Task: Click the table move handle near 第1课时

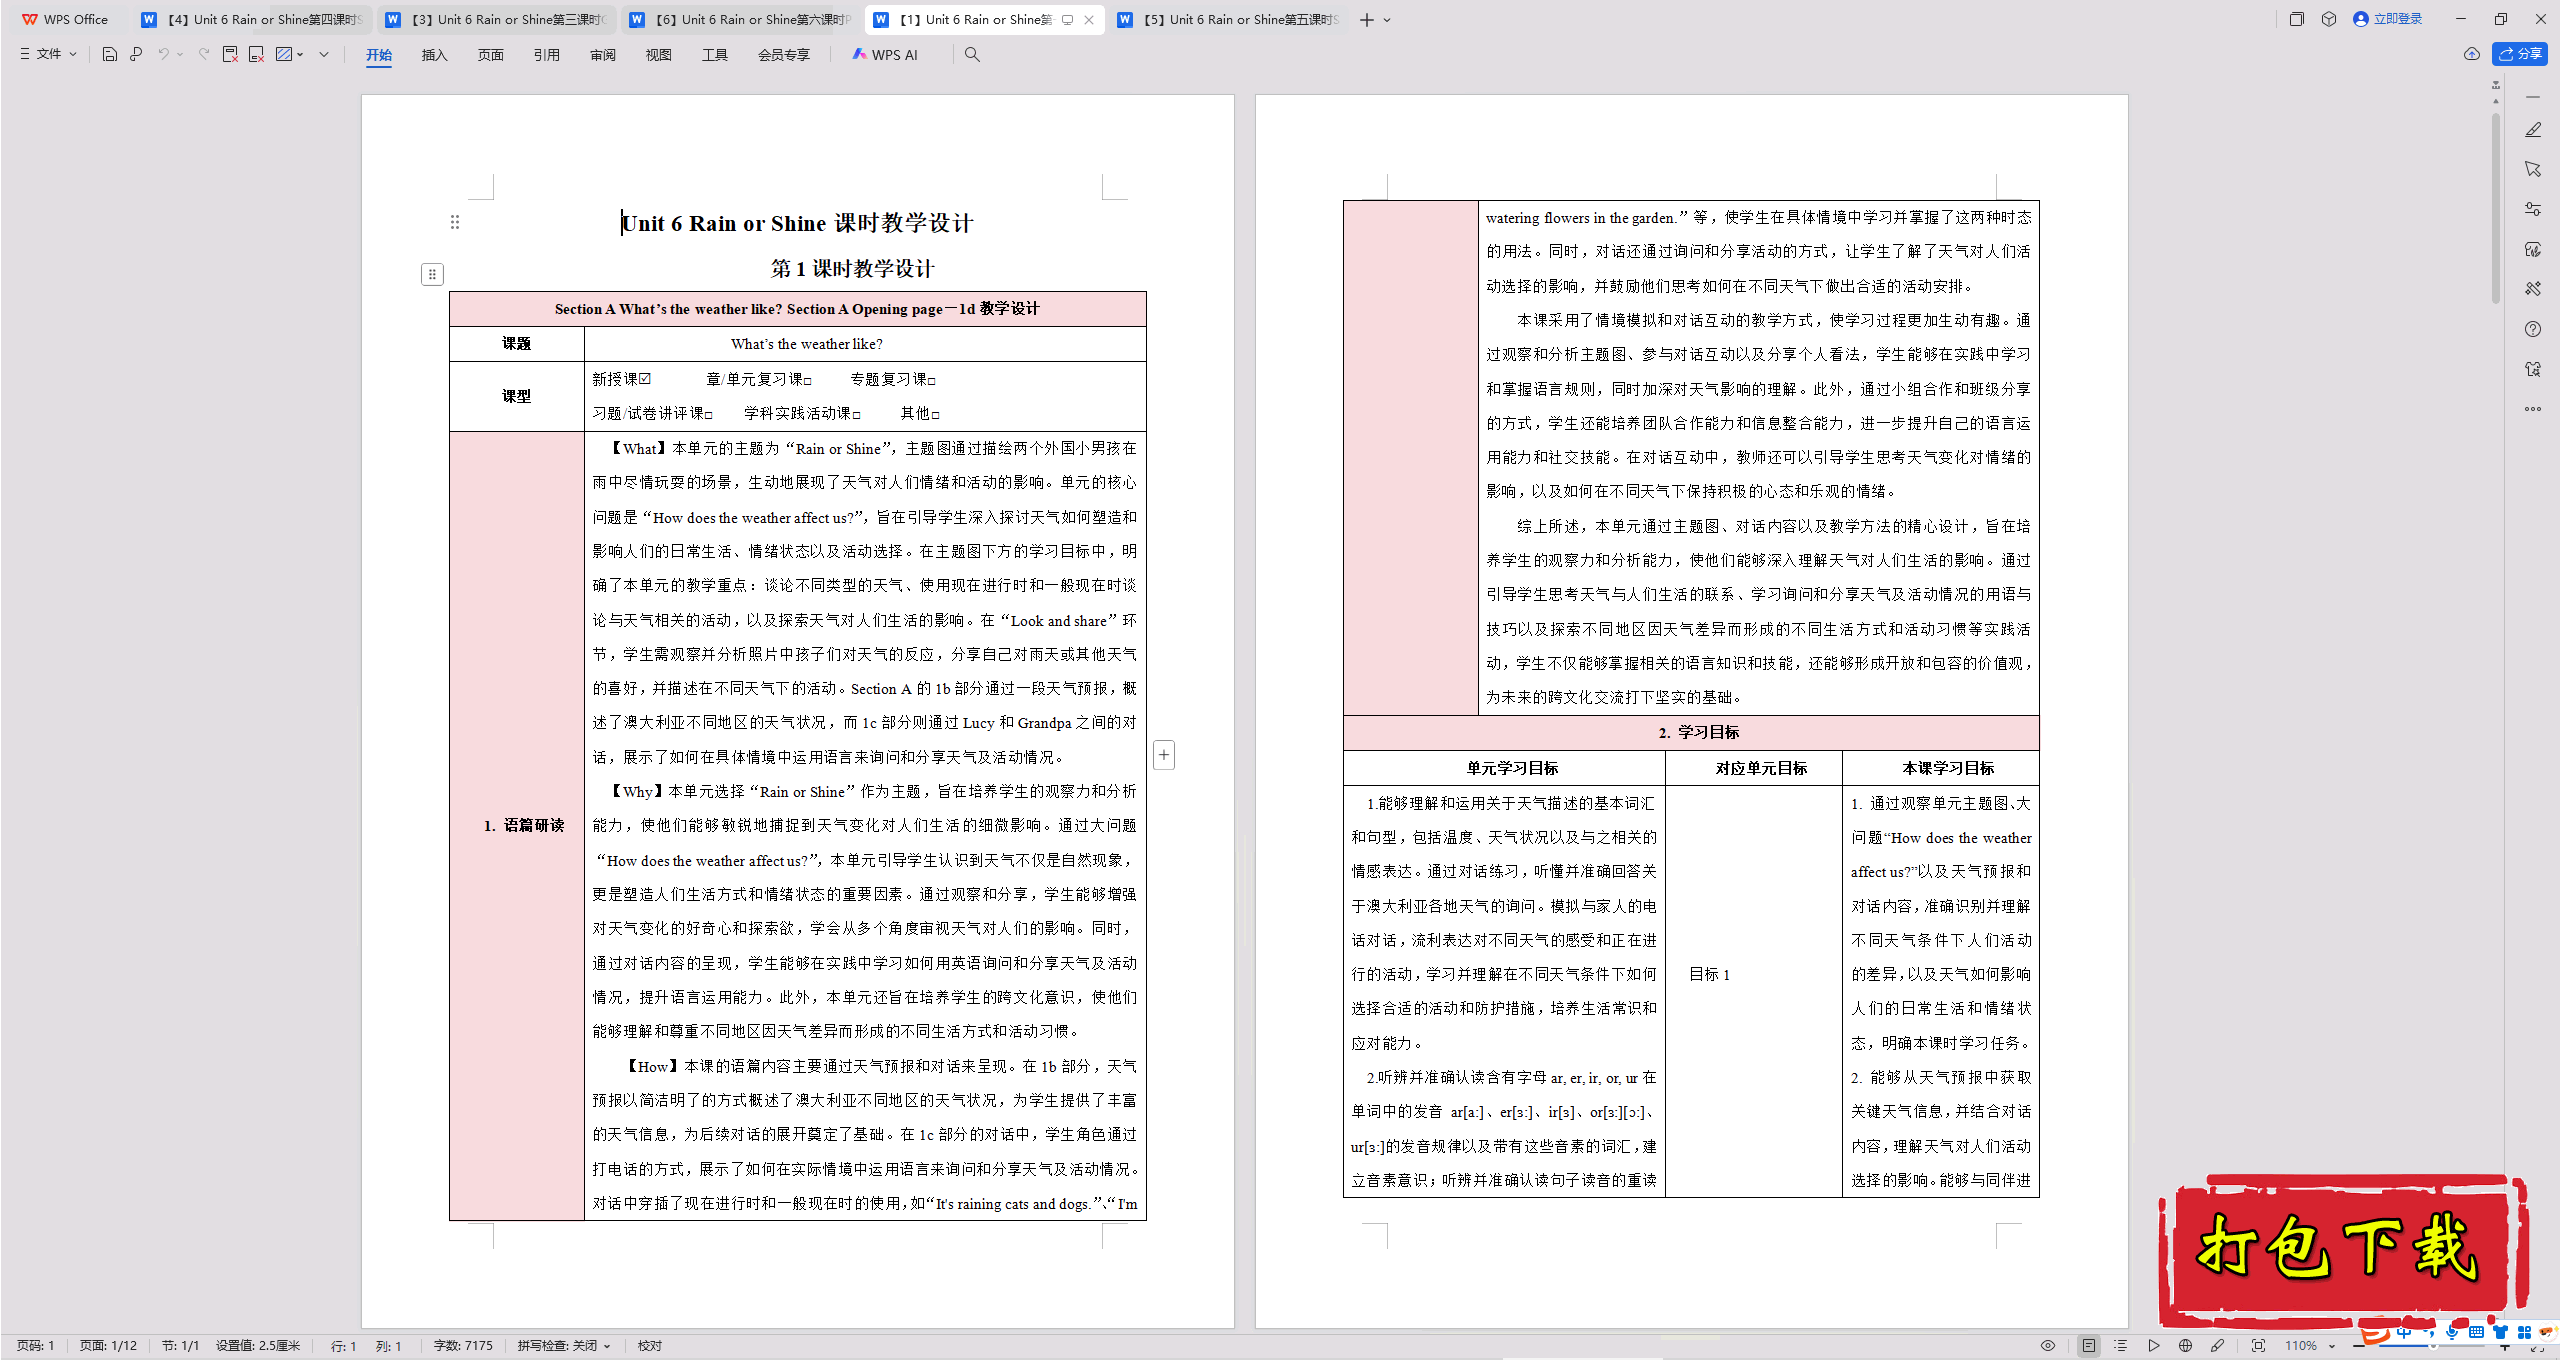Action: pos(432,274)
